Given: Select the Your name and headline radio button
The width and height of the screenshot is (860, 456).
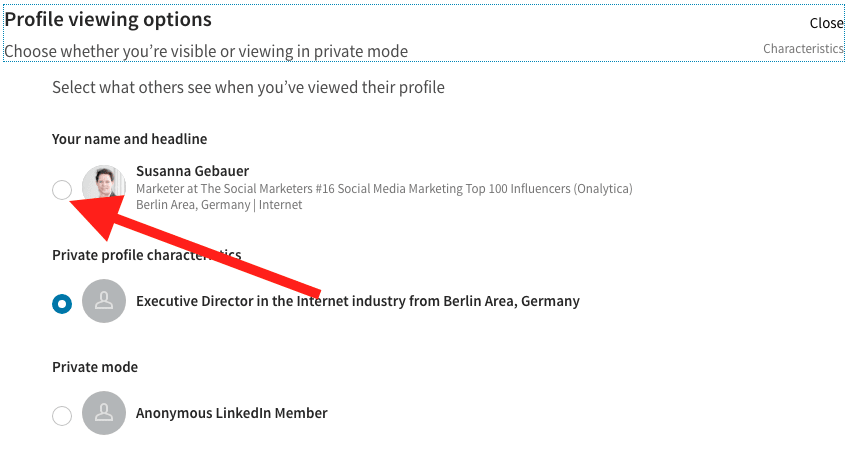Looking at the screenshot, I should (62, 190).
